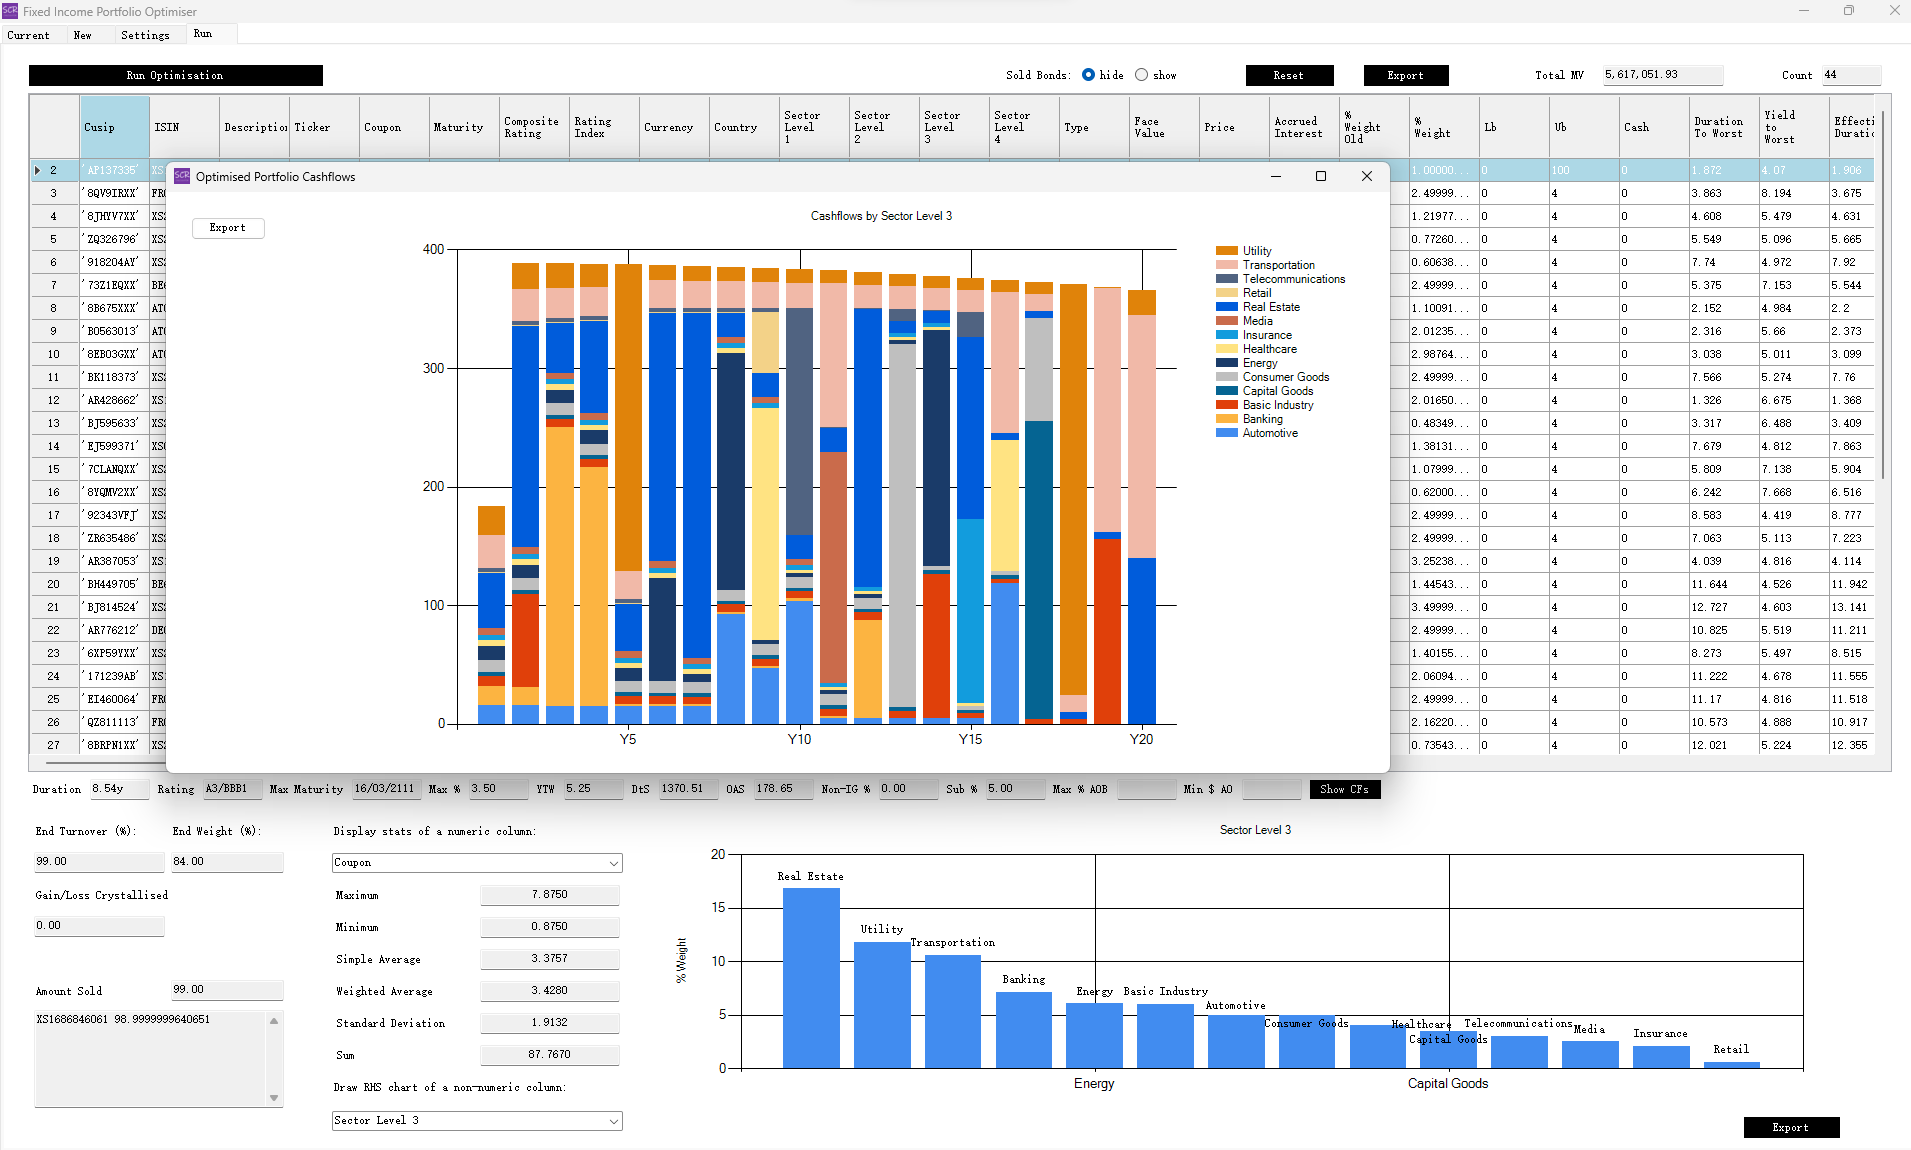
Task: Click the Optimised Portfolio Cashflows window icon
Action: pyautogui.click(x=182, y=176)
